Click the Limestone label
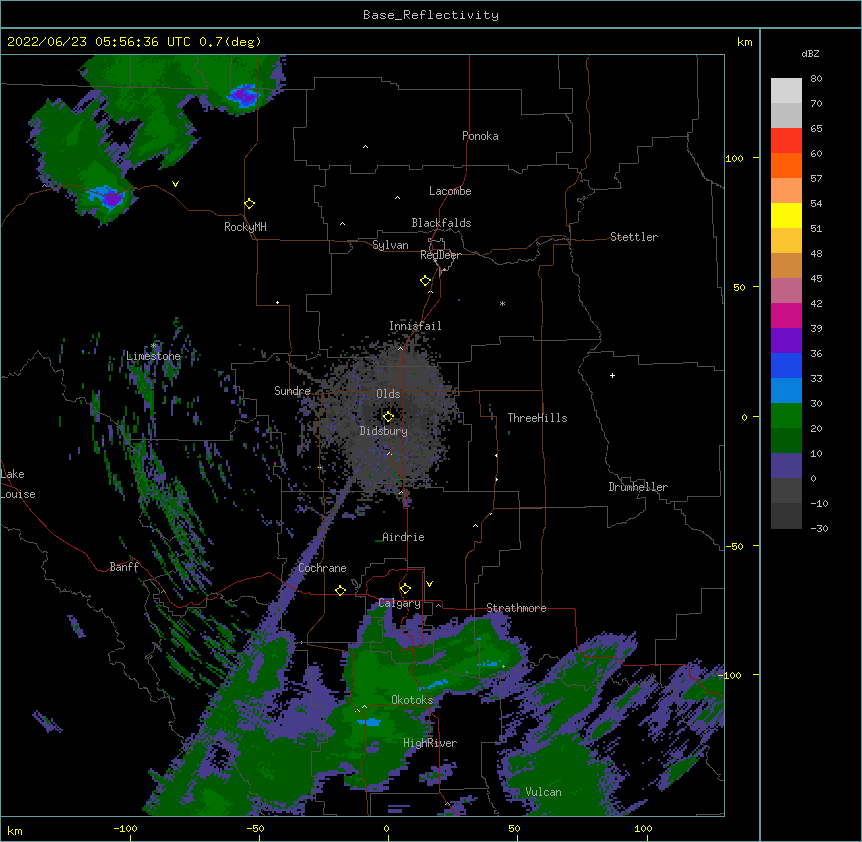 [x=153, y=356]
